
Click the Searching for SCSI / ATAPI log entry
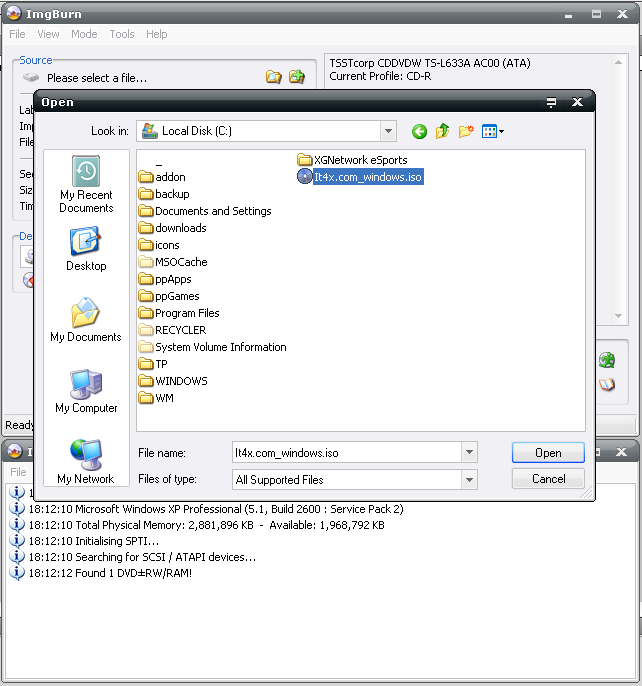[142, 557]
